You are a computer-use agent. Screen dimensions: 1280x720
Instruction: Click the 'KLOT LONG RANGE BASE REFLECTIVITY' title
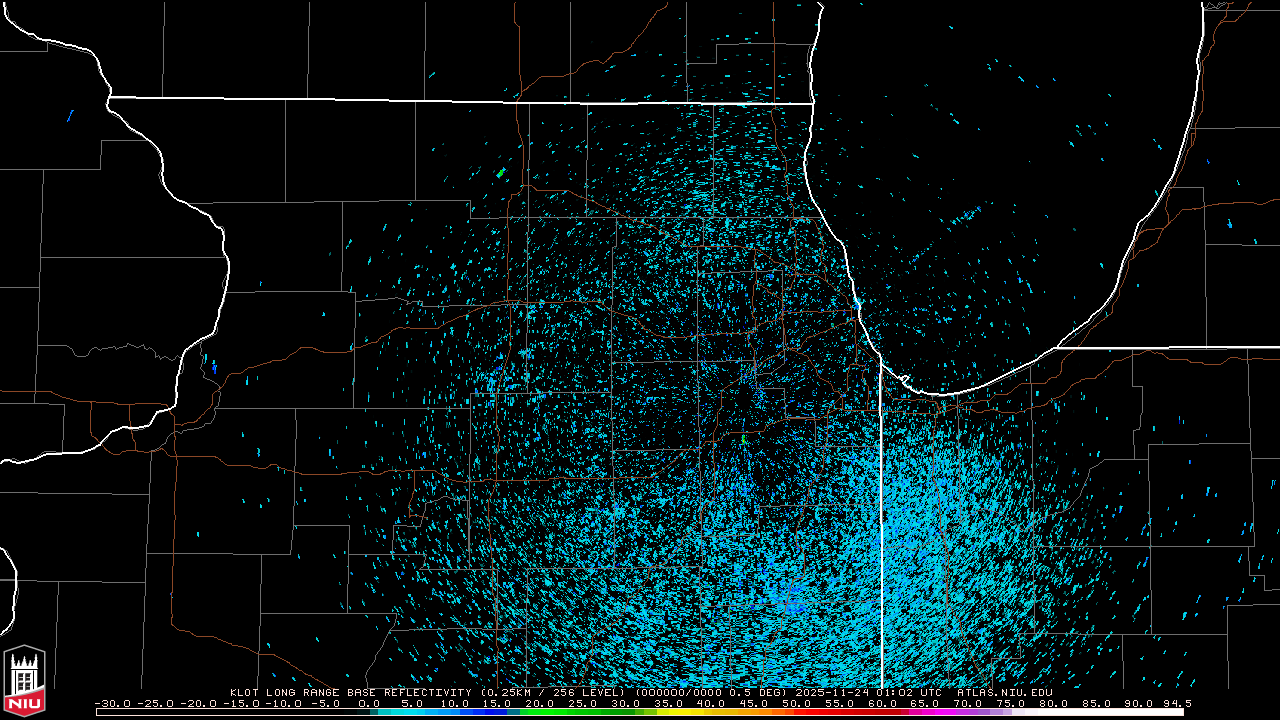[353, 692]
